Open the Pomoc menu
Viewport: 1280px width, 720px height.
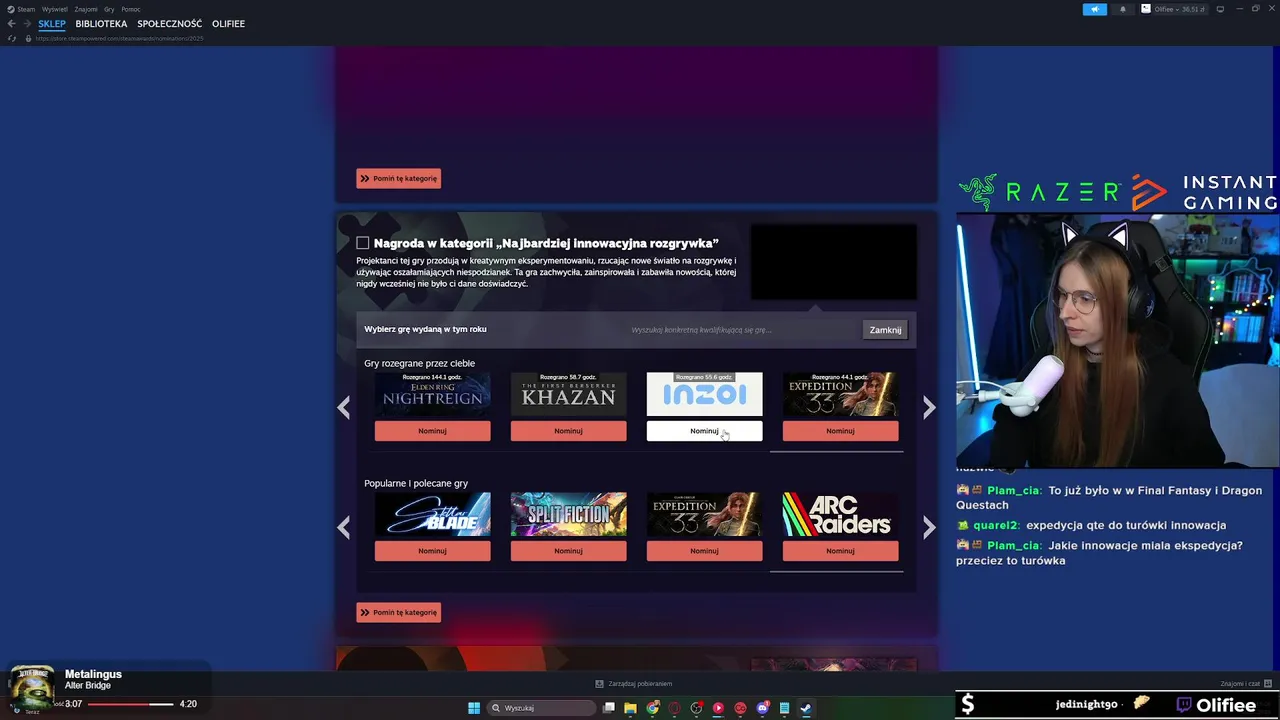click(x=131, y=9)
